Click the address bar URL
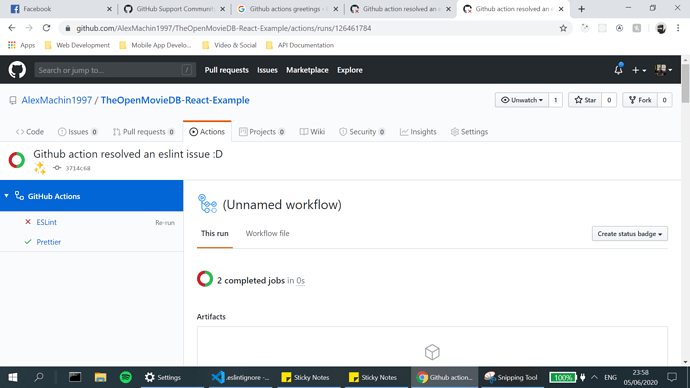 [x=224, y=28]
